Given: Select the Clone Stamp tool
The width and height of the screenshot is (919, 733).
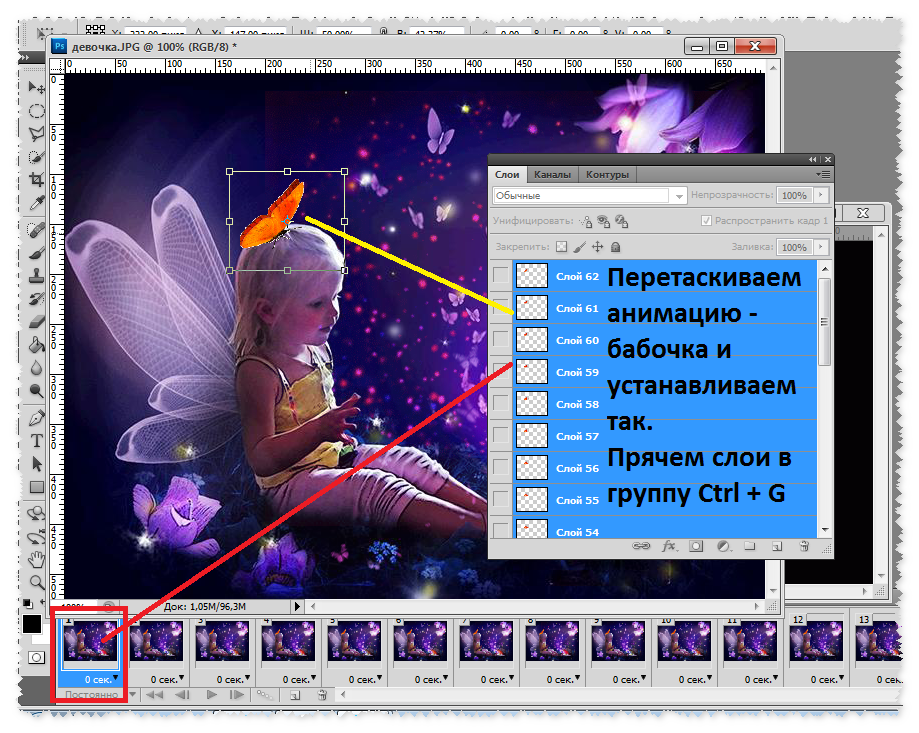Looking at the screenshot, I should [36, 275].
